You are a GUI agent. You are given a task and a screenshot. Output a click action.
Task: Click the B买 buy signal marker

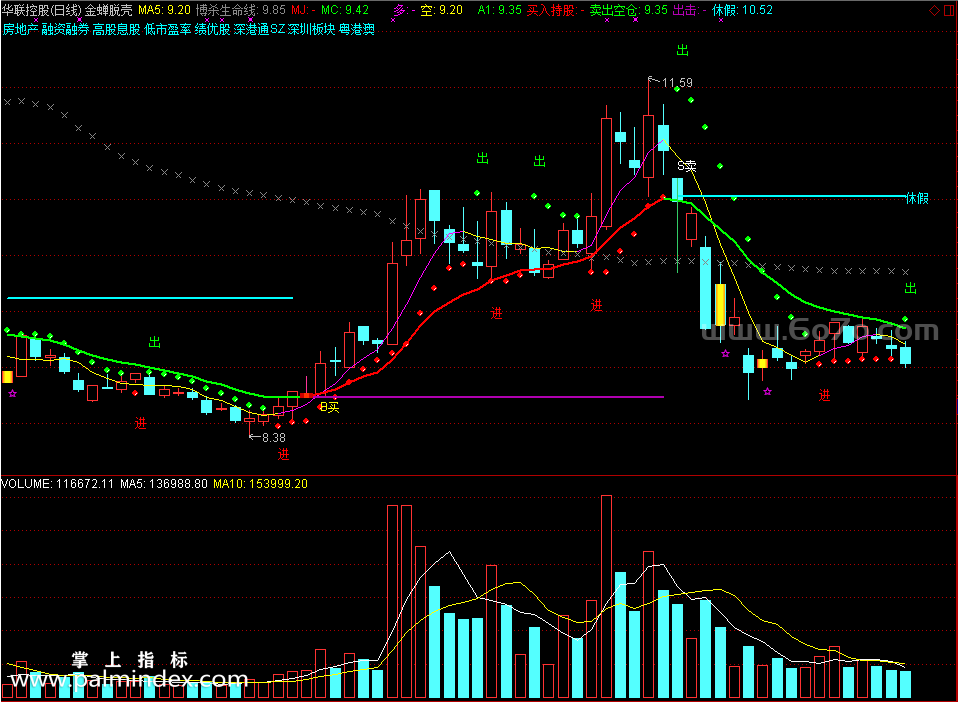pos(329,408)
